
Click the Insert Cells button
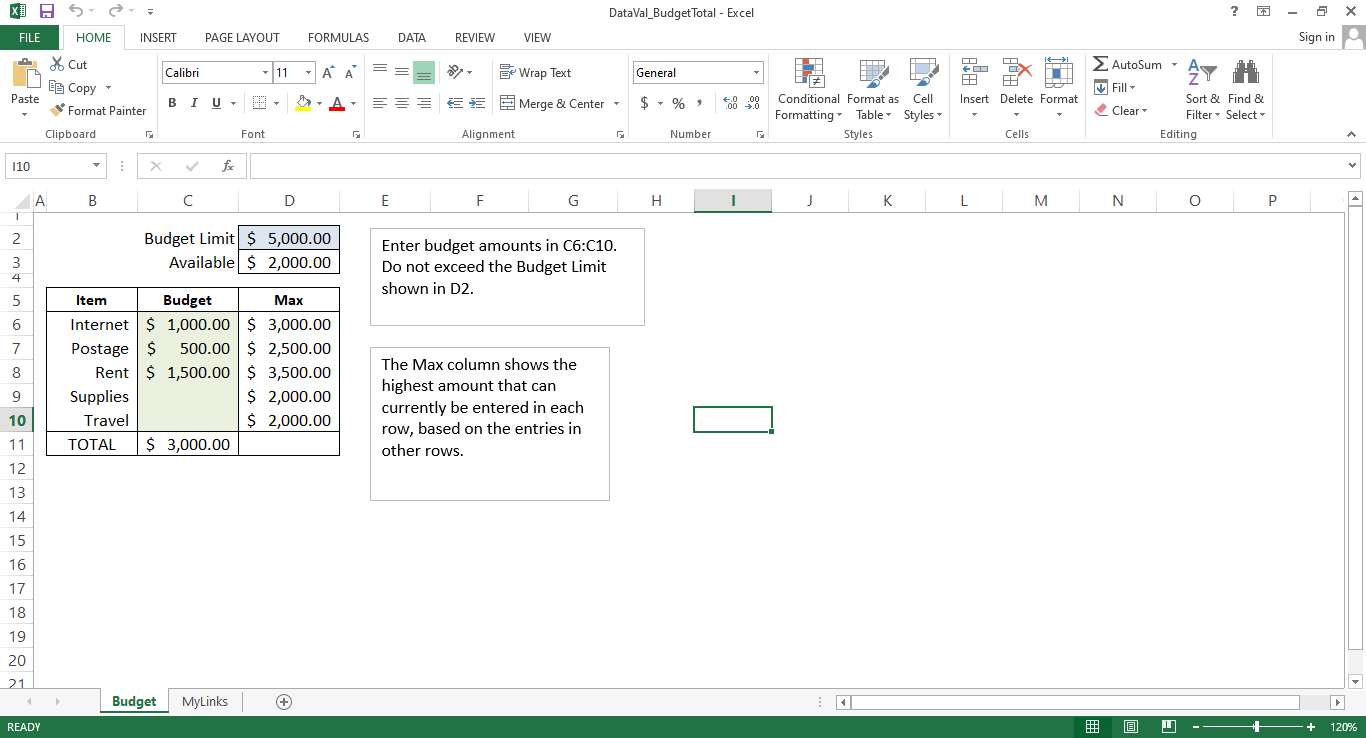[x=973, y=89]
